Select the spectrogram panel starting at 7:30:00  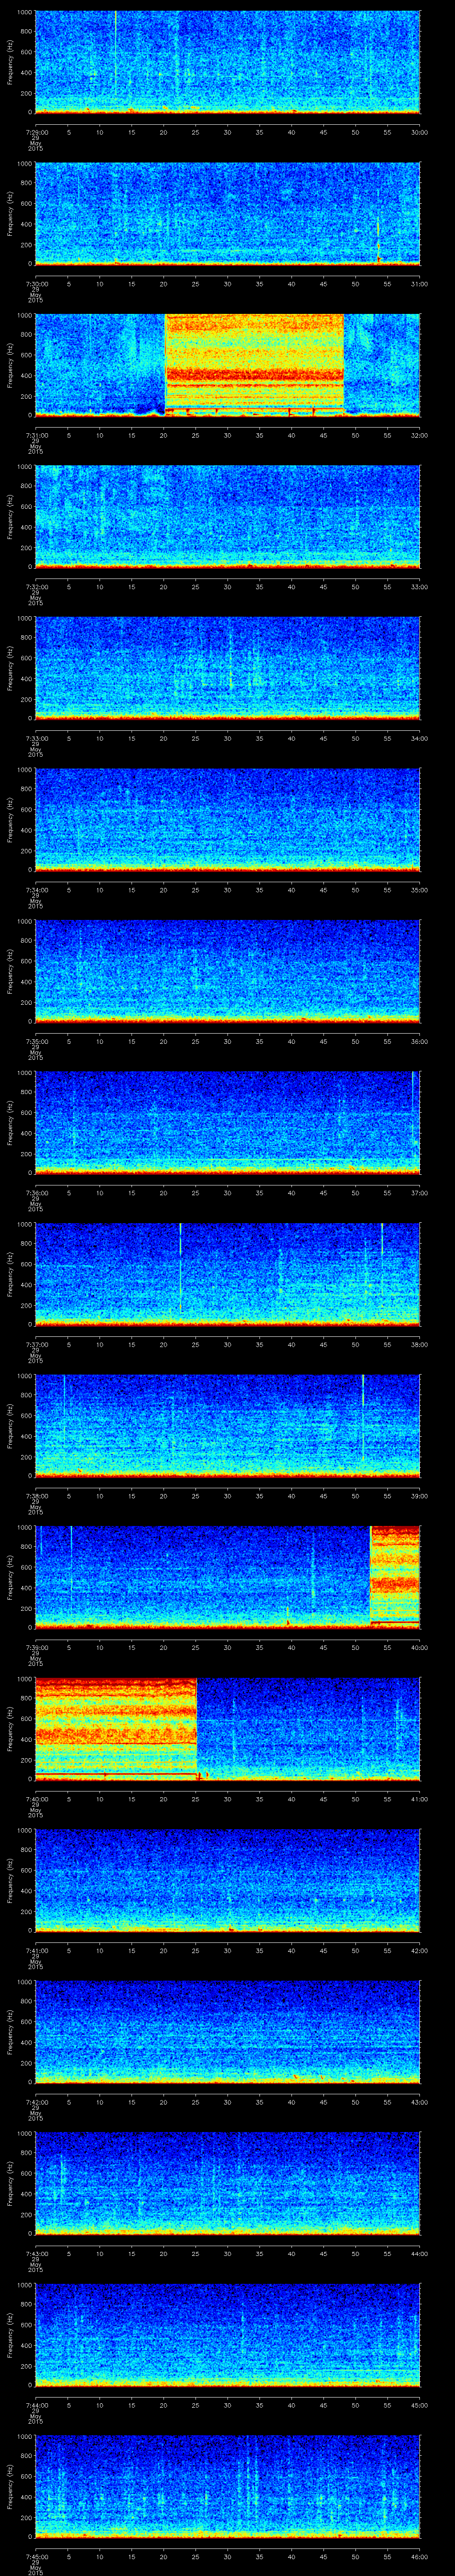[x=227, y=213]
